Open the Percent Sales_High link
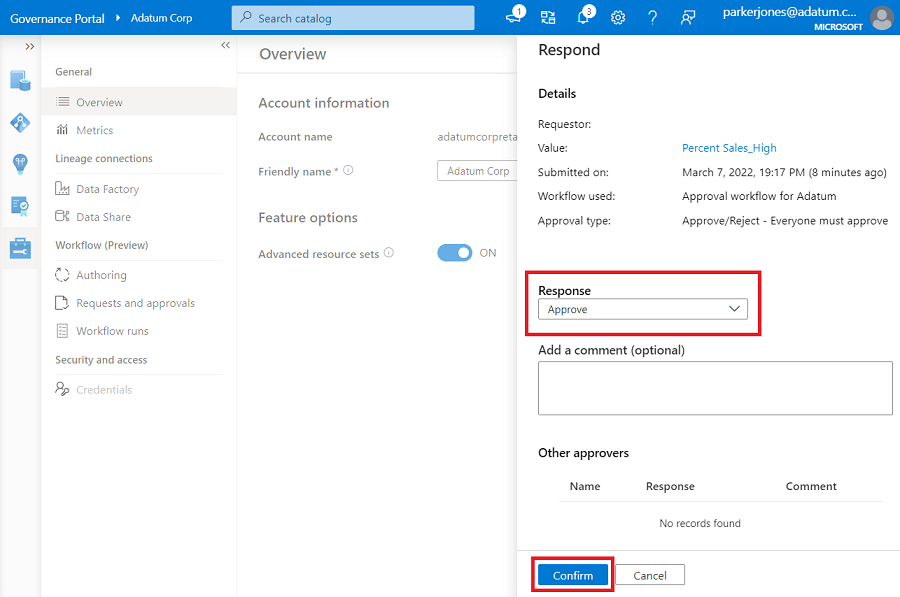This screenshot has width=900, height=597. pyautogui.click(x=729, y=148)
